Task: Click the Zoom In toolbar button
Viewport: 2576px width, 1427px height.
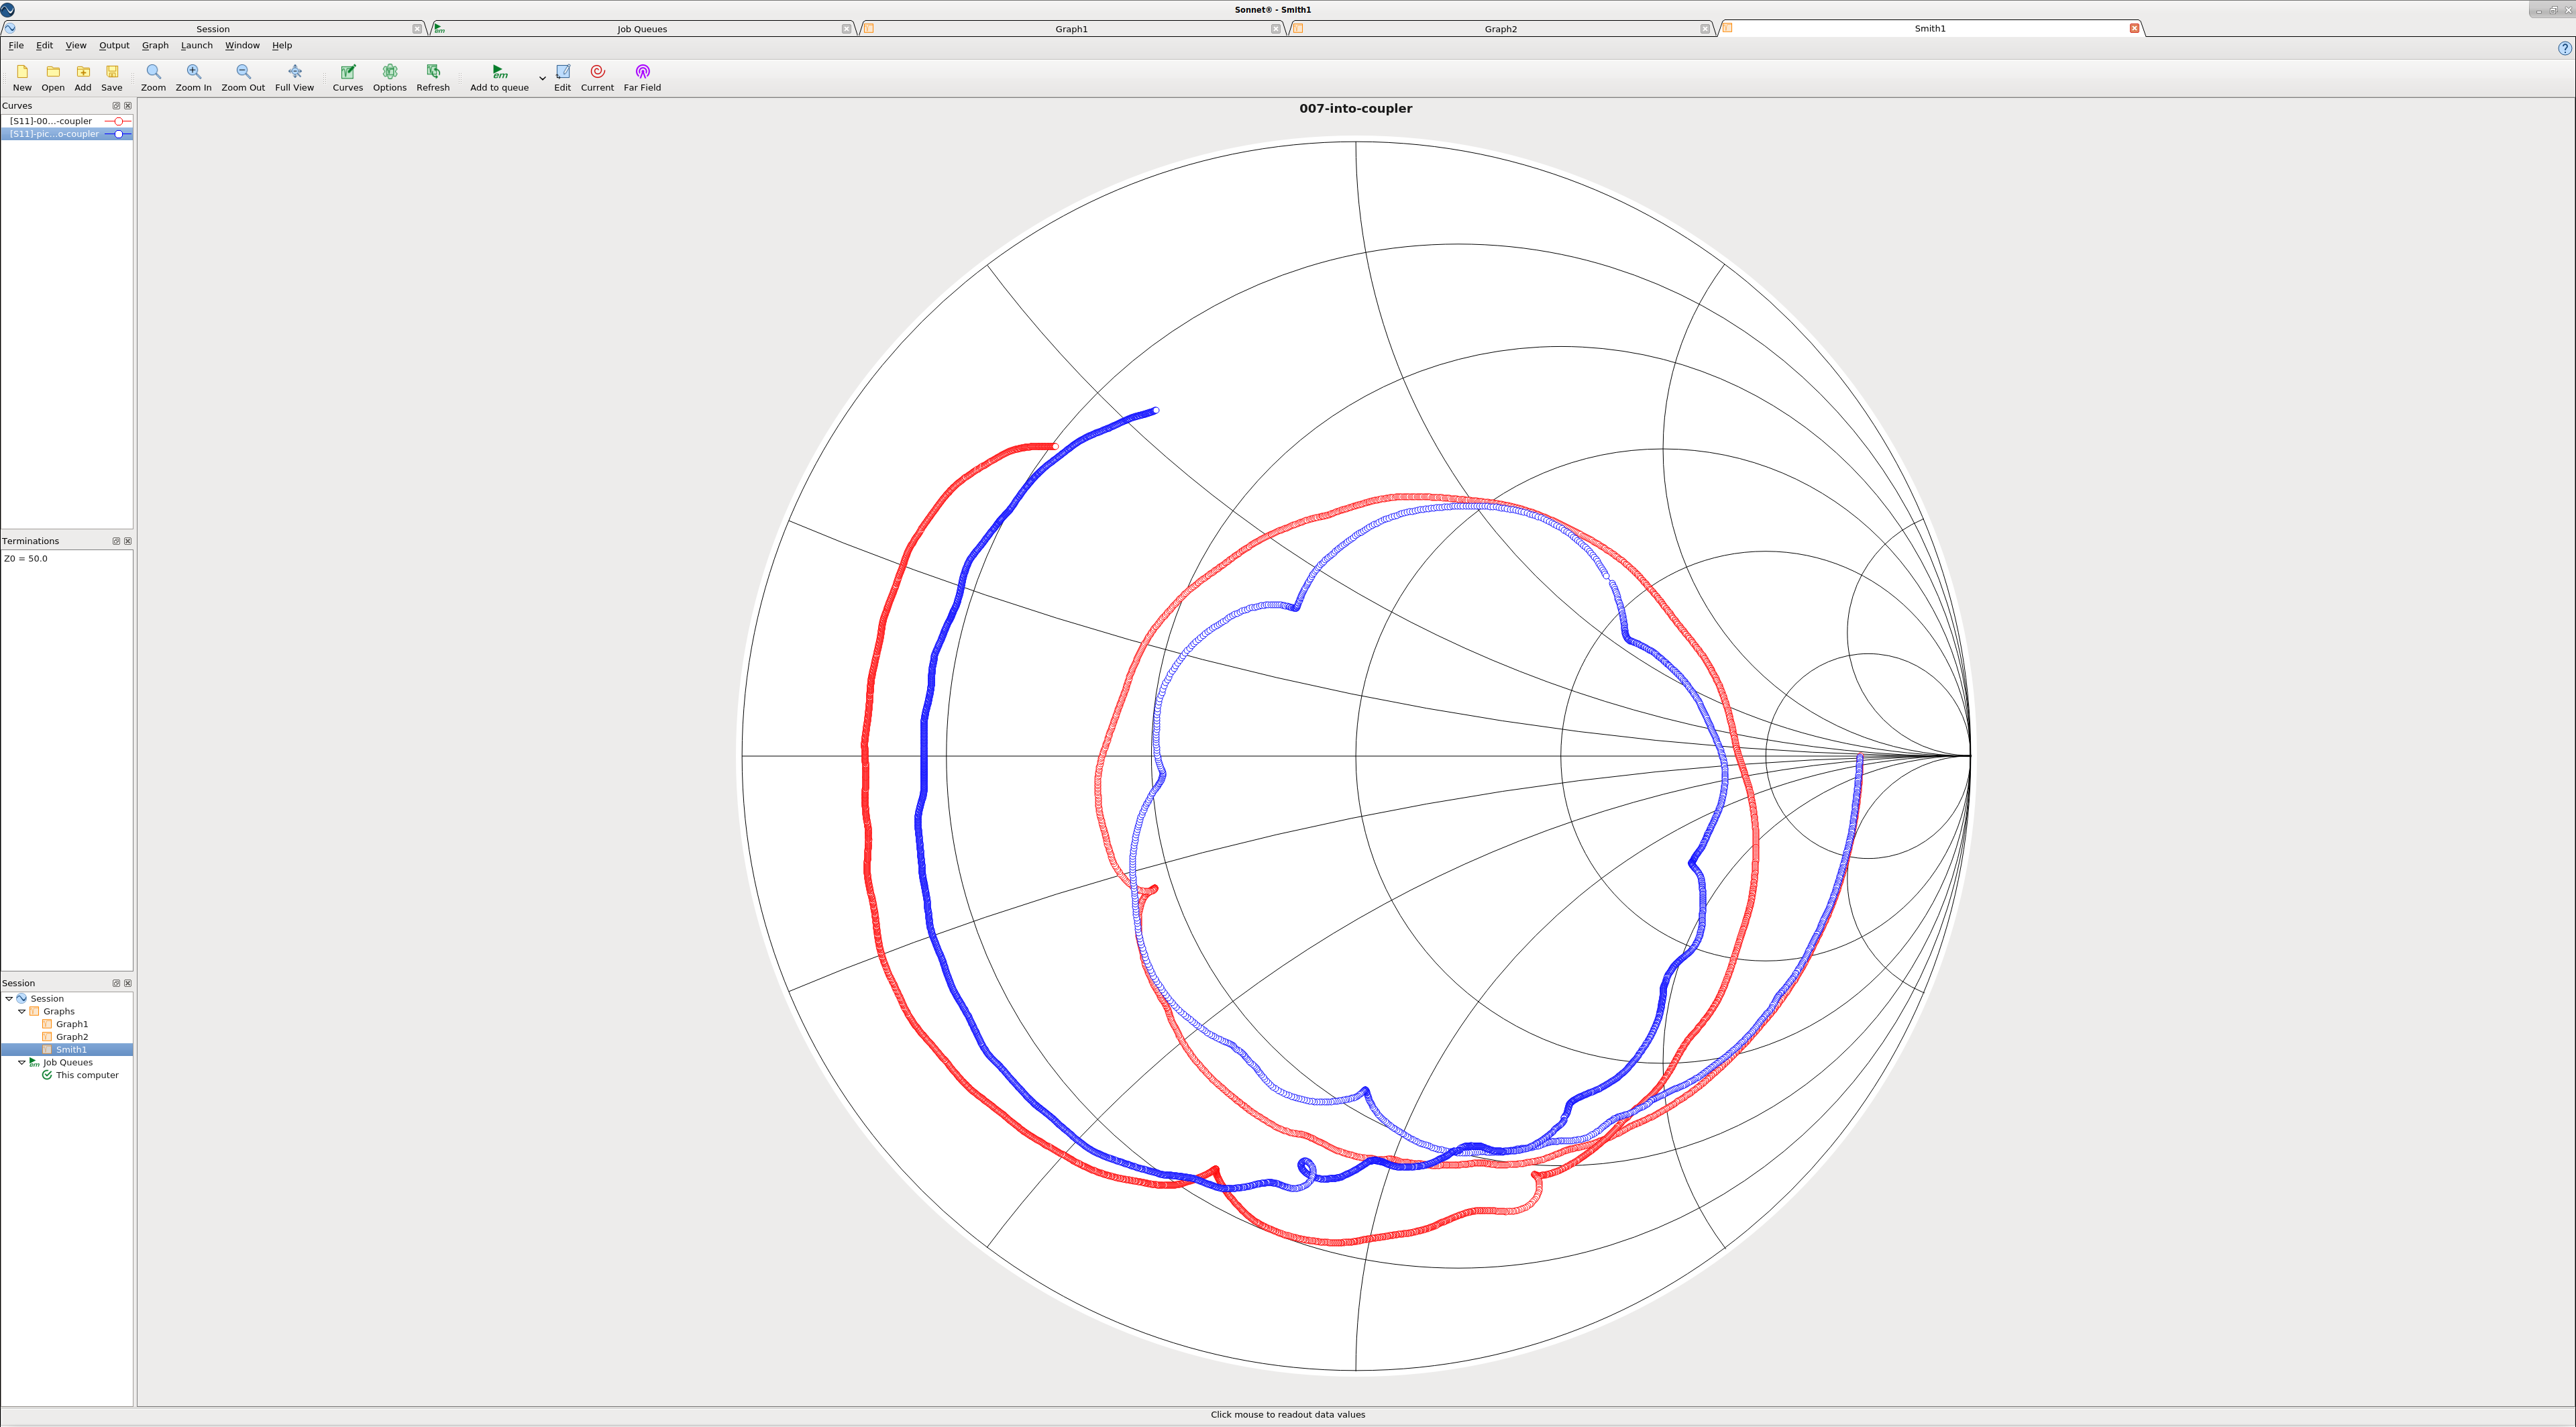Action: [194, 78]
